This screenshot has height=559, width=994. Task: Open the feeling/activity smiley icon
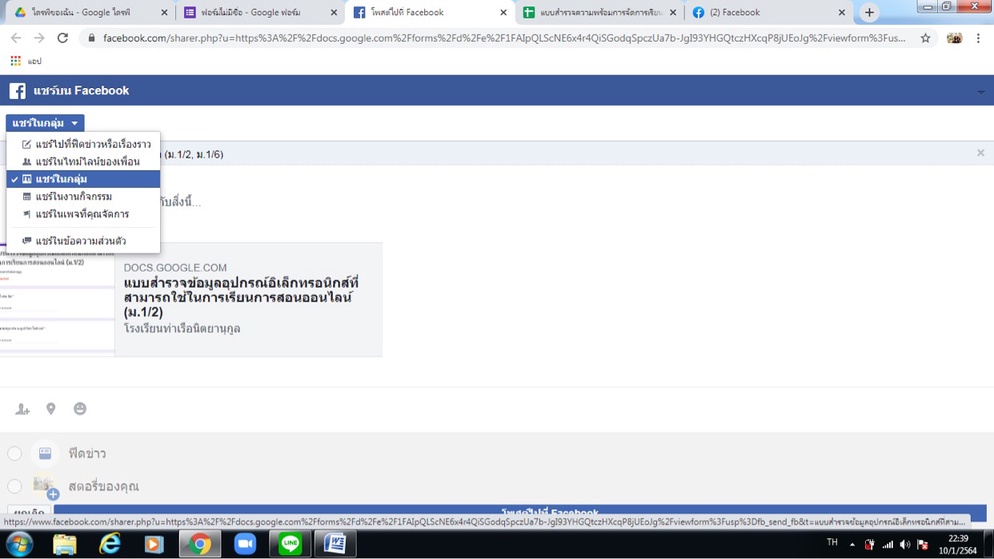point(80,409)
